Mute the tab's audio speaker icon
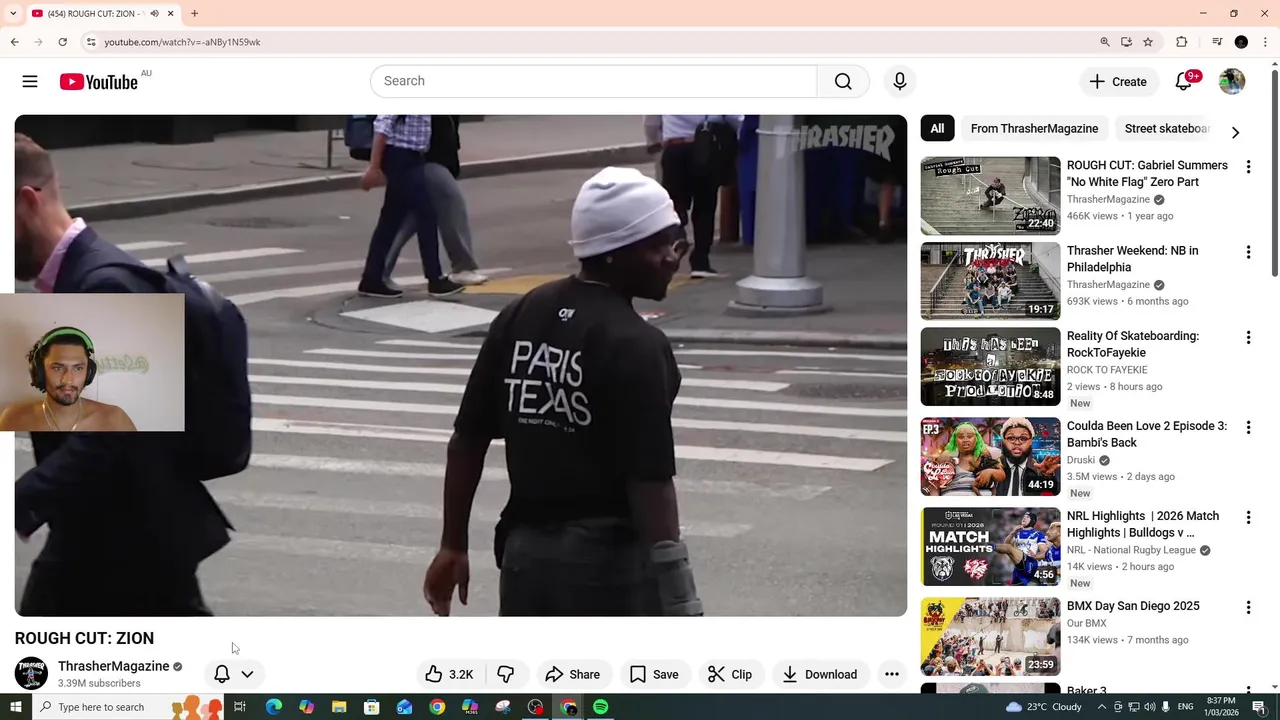 [154, 14]
